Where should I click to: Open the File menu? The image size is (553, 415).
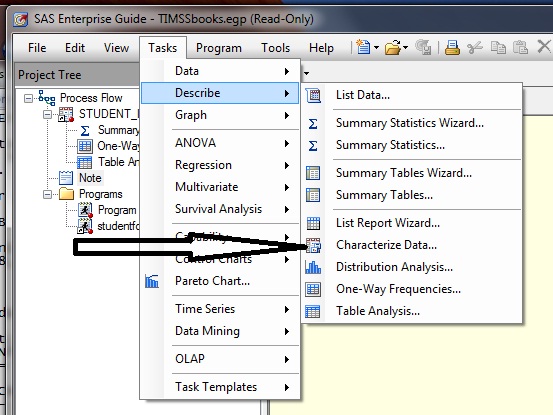click(x=37, y=48)
